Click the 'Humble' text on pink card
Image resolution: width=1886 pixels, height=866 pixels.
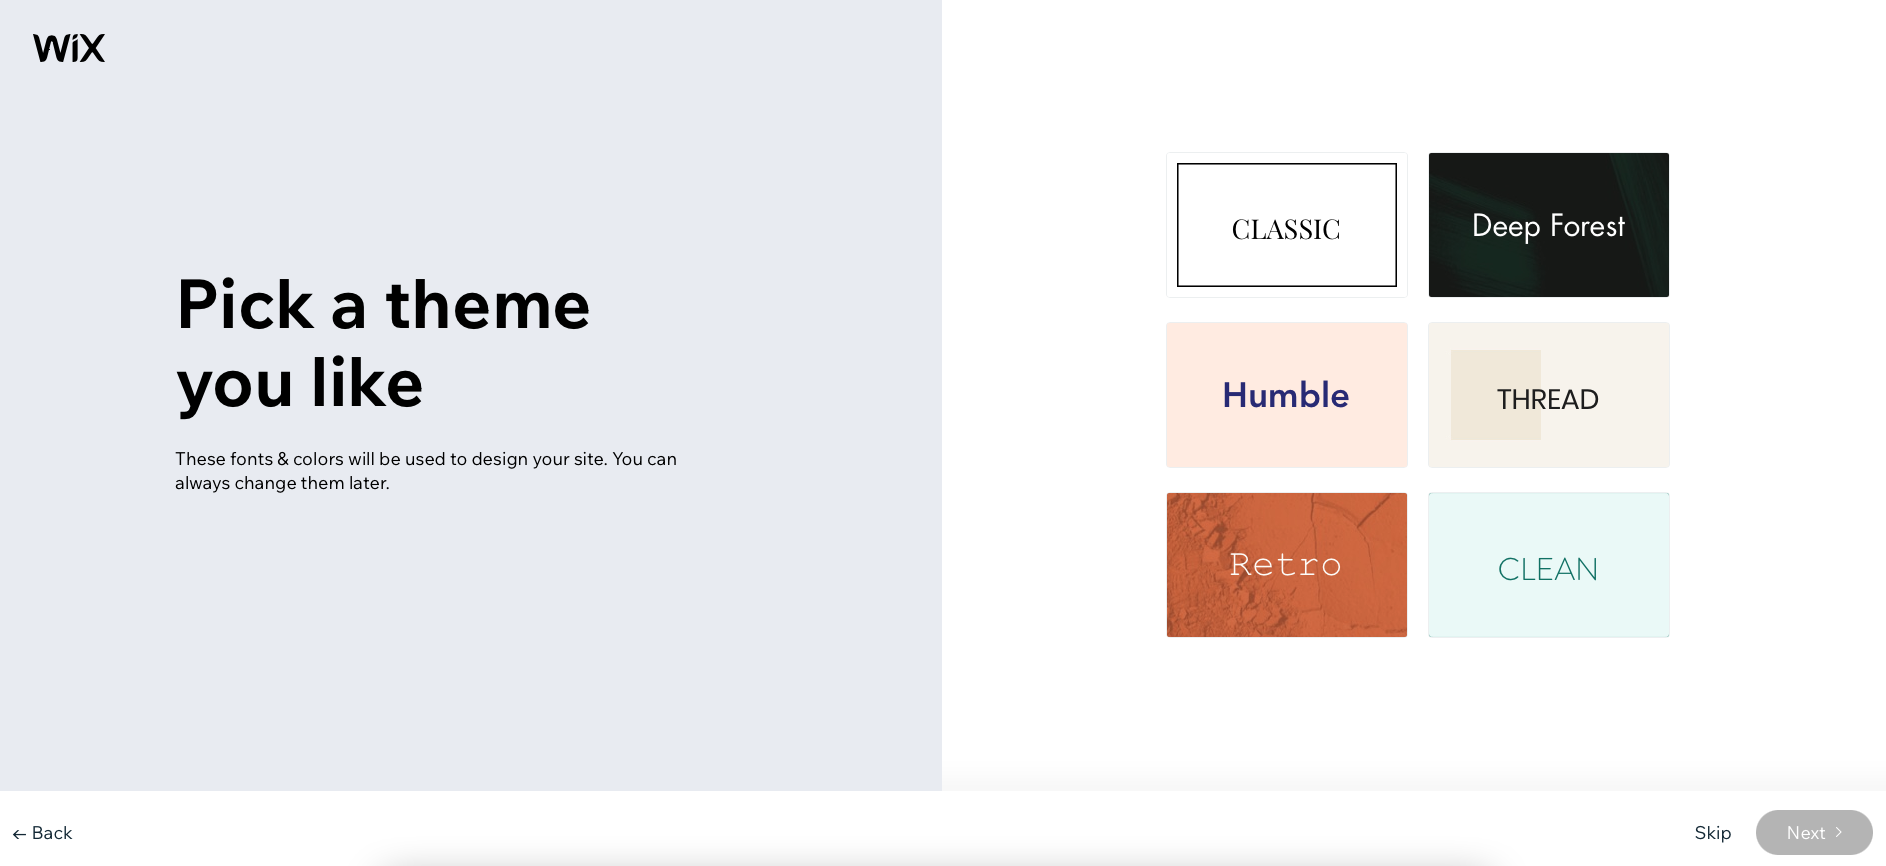pos(1286,395)
